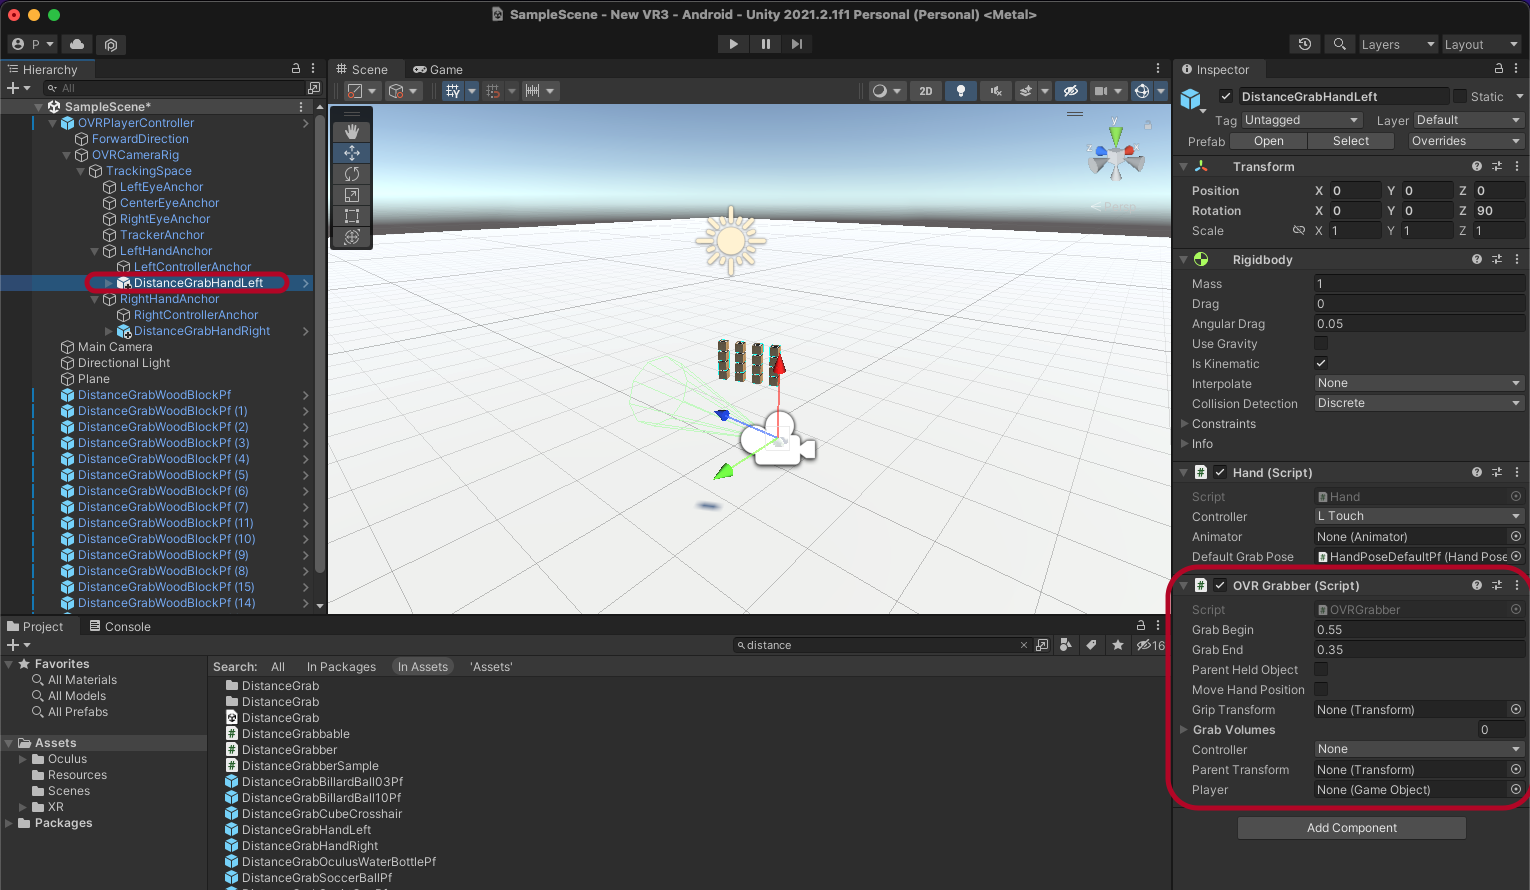Toggle scene visibility eye icon
Viewport: 1530px width, 890px height.
(x=1070, y=91)
